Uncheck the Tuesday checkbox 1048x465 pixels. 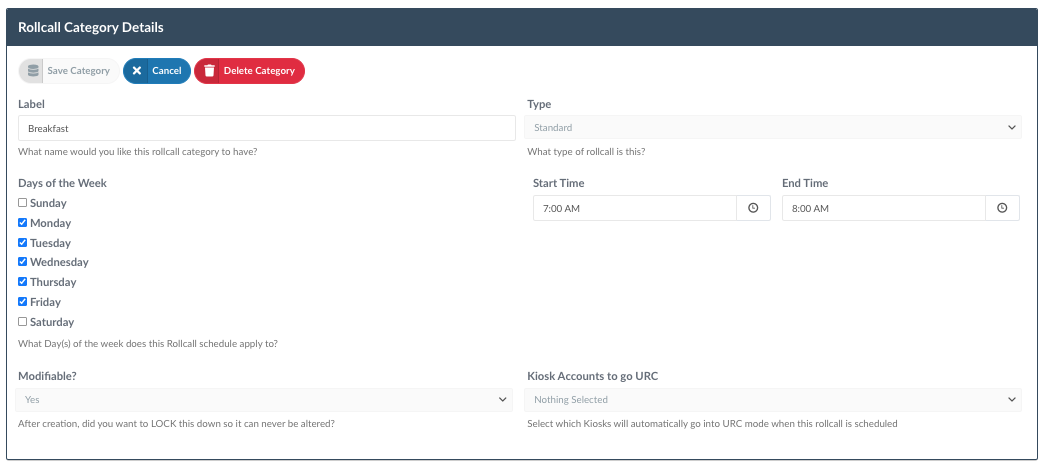click(23, 243)
